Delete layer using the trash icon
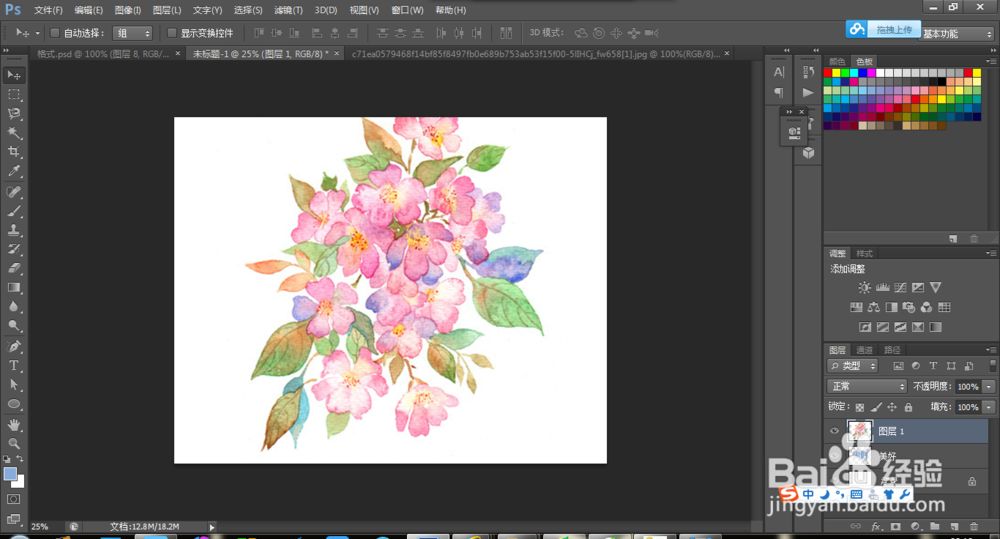 click(x=974, y=526)
